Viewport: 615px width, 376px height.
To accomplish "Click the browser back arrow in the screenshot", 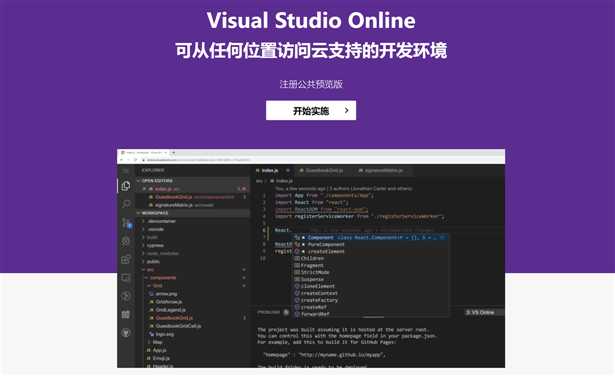I will (x=122, y=160).
